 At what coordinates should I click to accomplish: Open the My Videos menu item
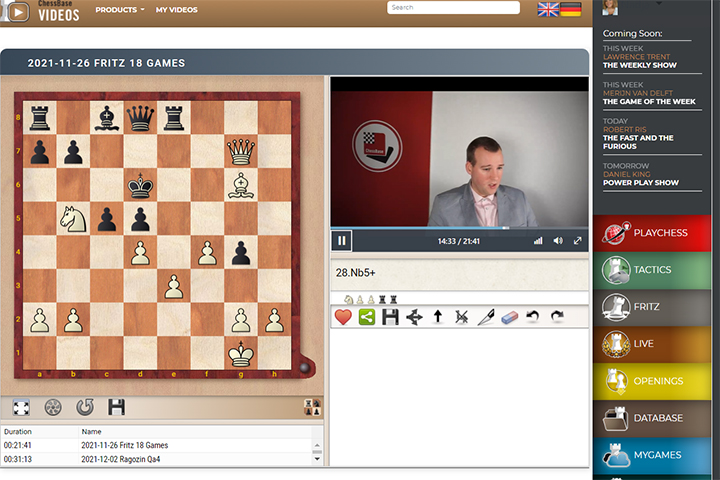pyautogui.click(x=176, y=10)
